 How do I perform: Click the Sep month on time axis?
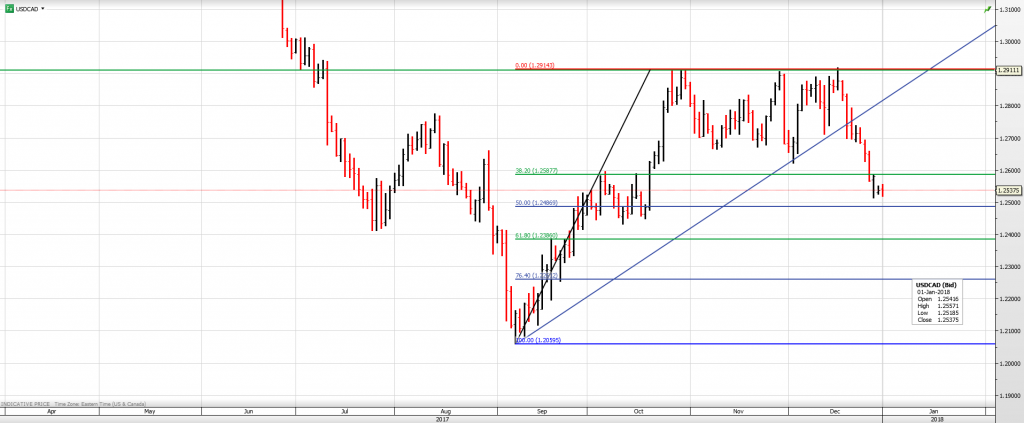[541, 410]
